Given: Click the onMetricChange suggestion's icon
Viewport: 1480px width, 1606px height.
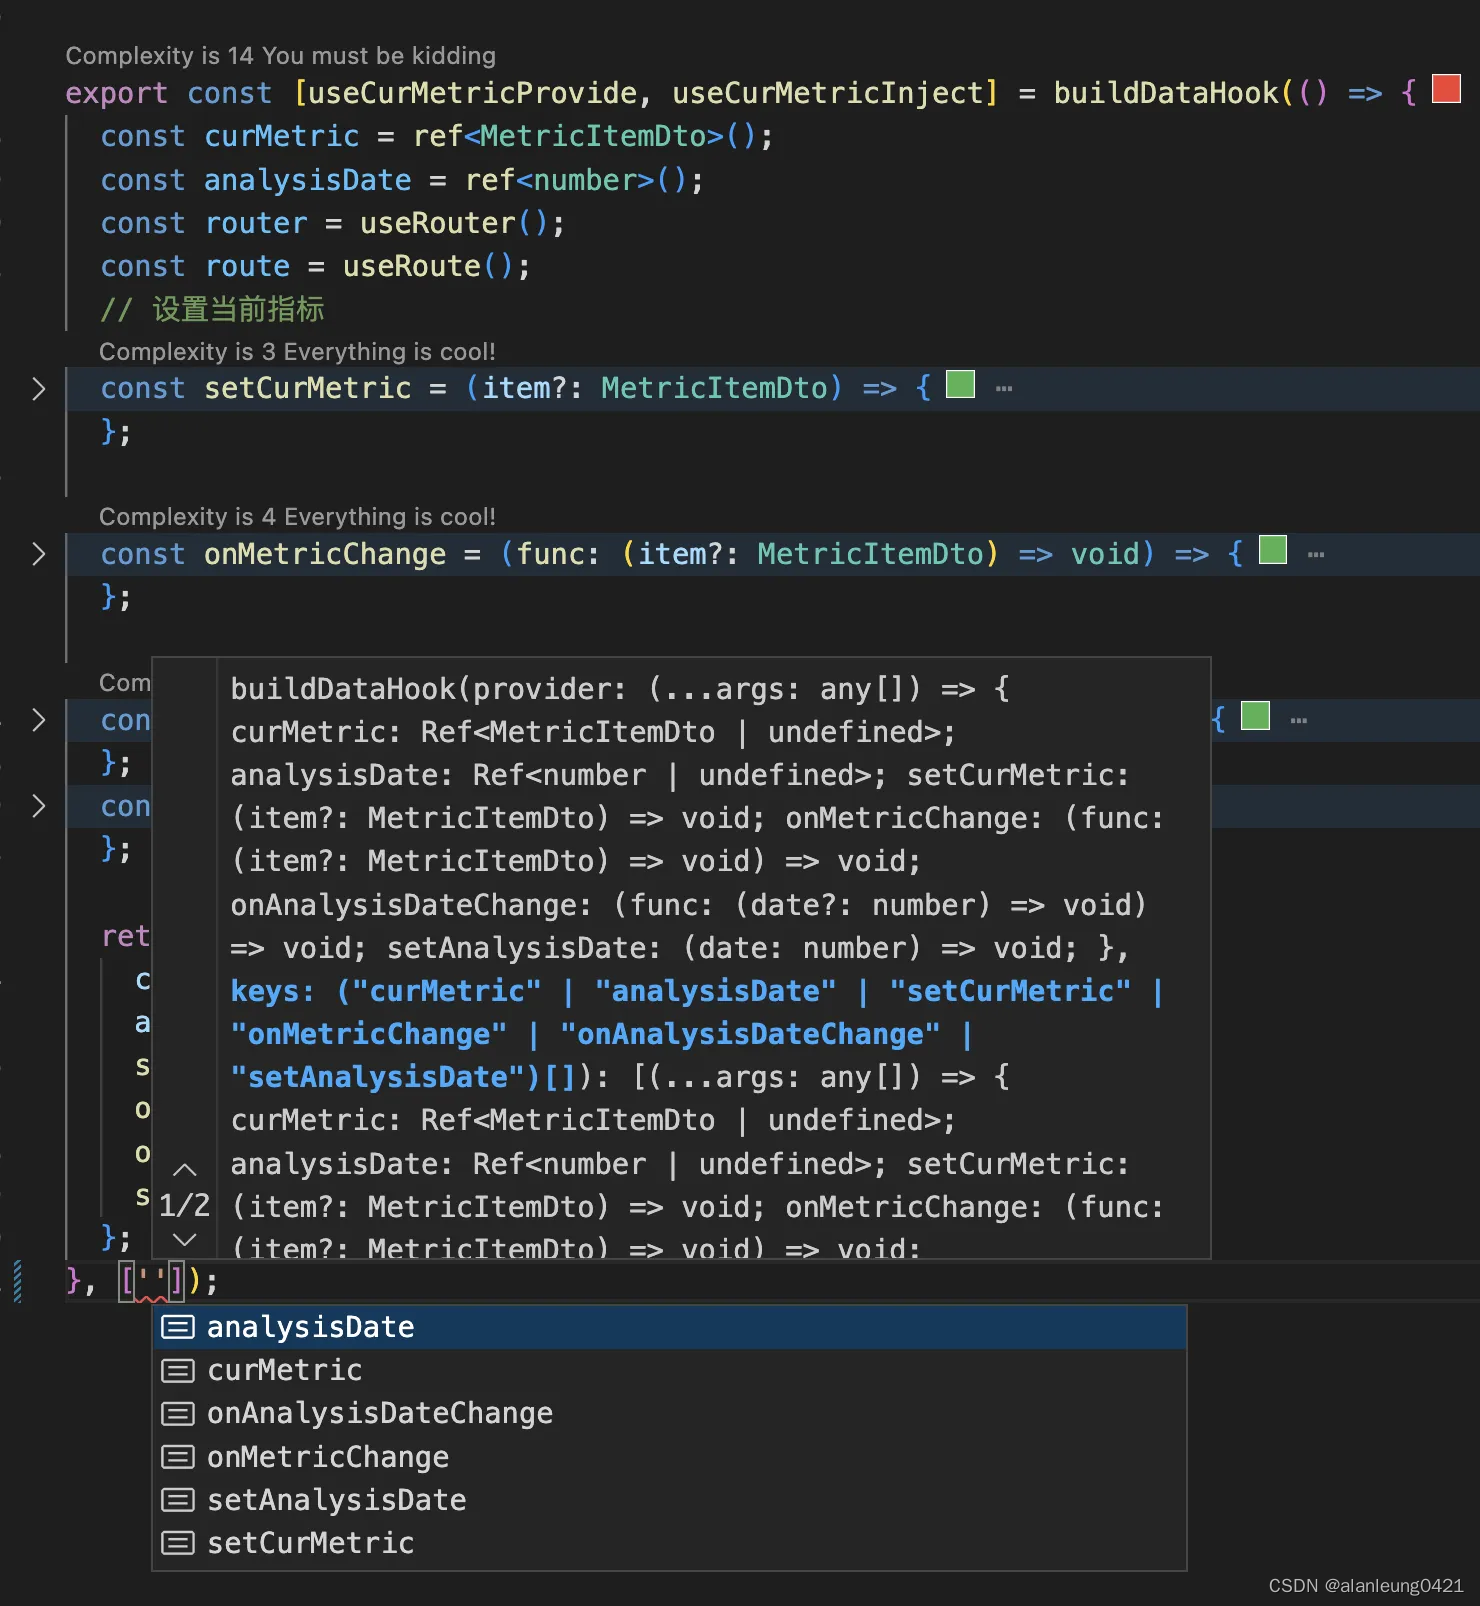Looking at the screenshot, I should (178, 1457).
